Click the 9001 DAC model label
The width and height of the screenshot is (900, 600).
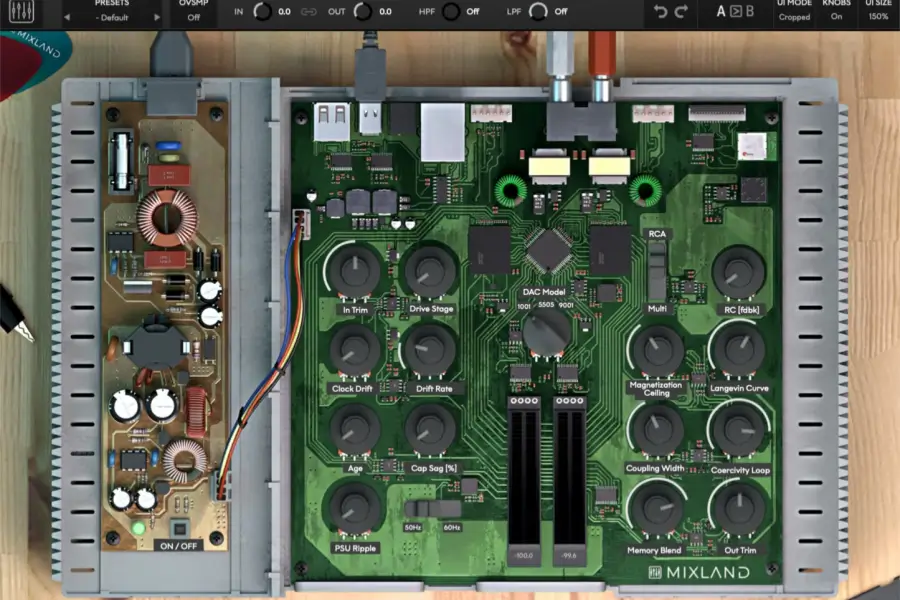click(567, 305)
